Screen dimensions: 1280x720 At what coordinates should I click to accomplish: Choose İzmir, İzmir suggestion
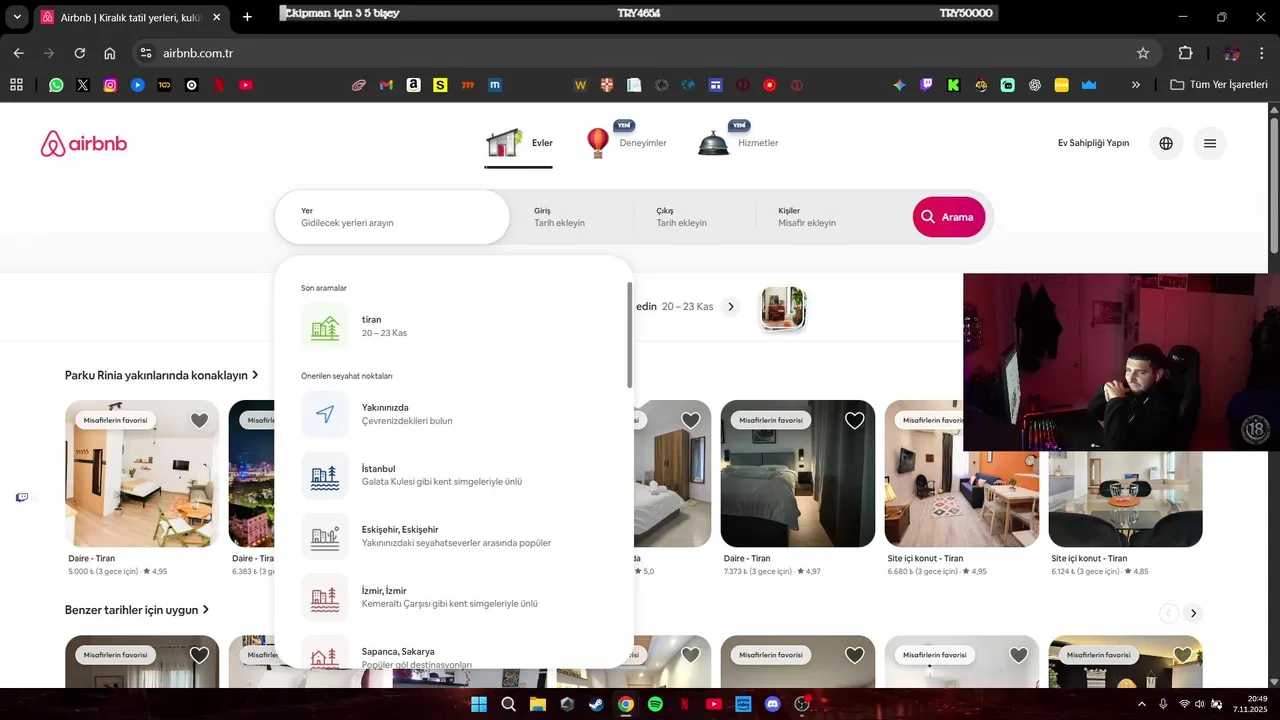454,598
